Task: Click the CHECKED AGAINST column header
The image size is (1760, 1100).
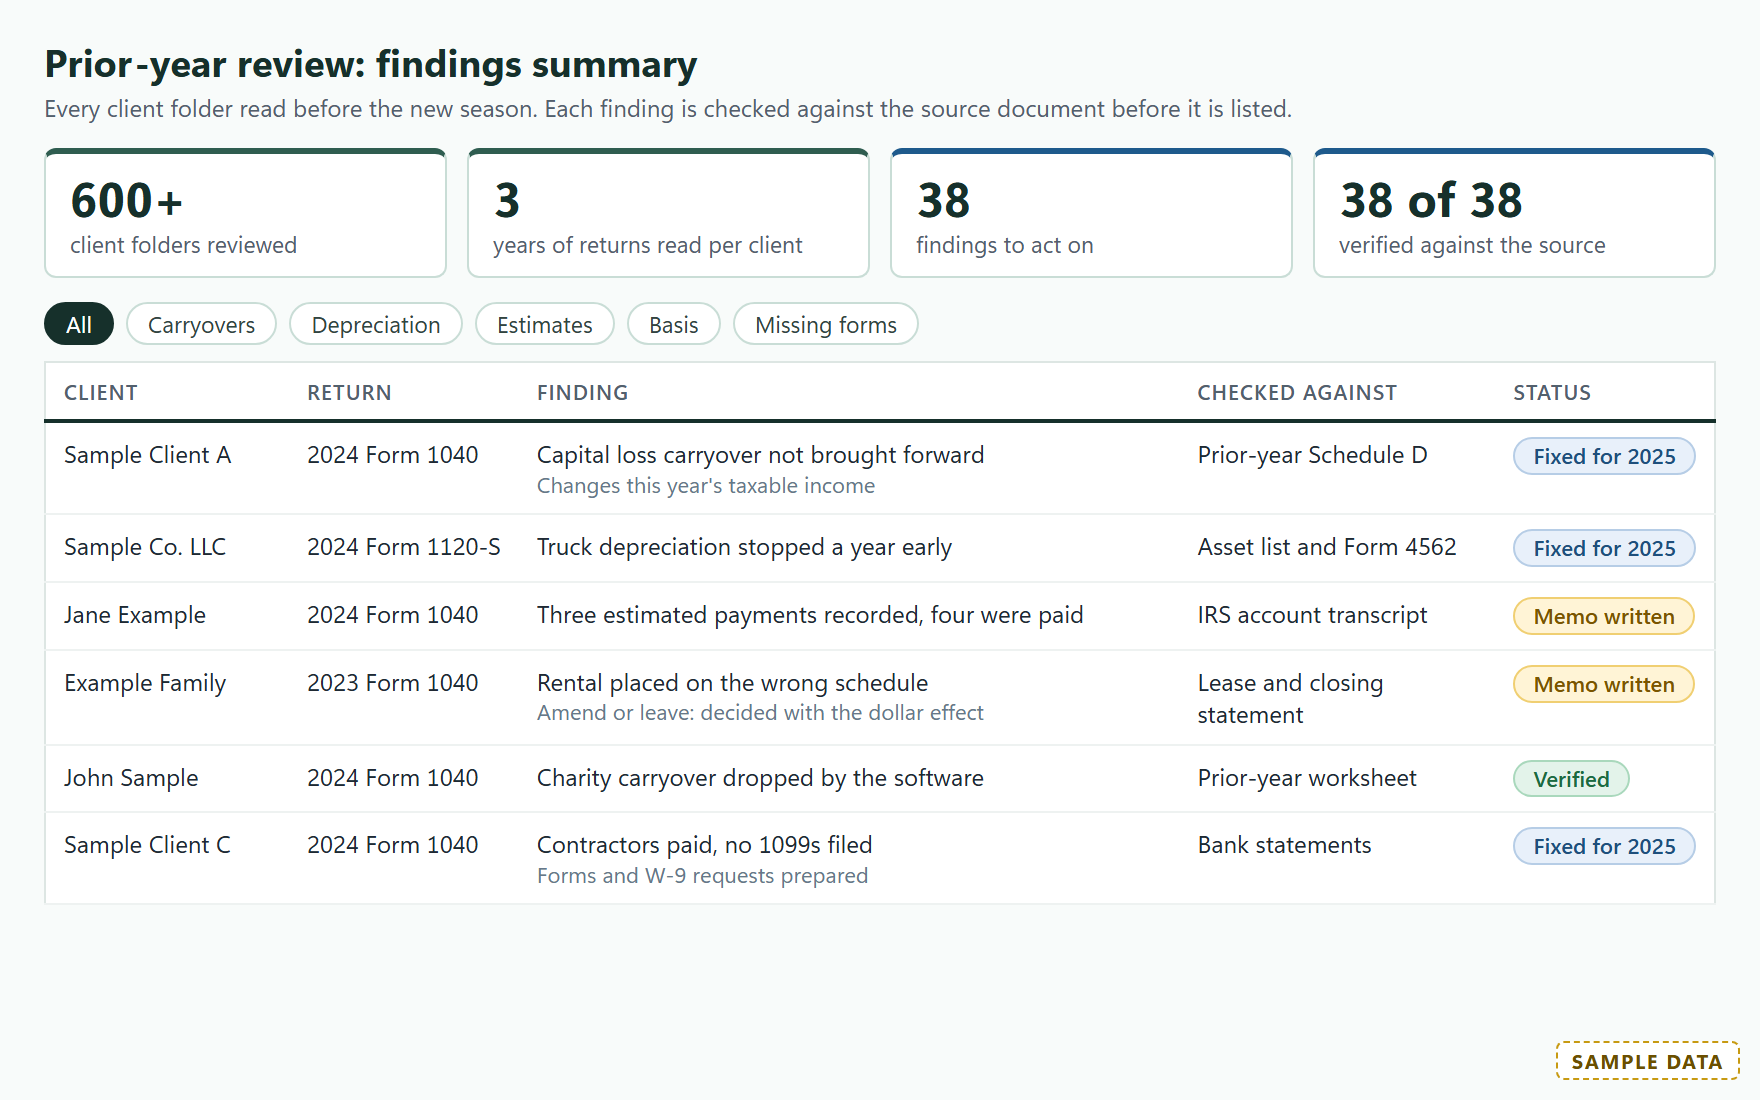Action: [x=1297, y=393]
